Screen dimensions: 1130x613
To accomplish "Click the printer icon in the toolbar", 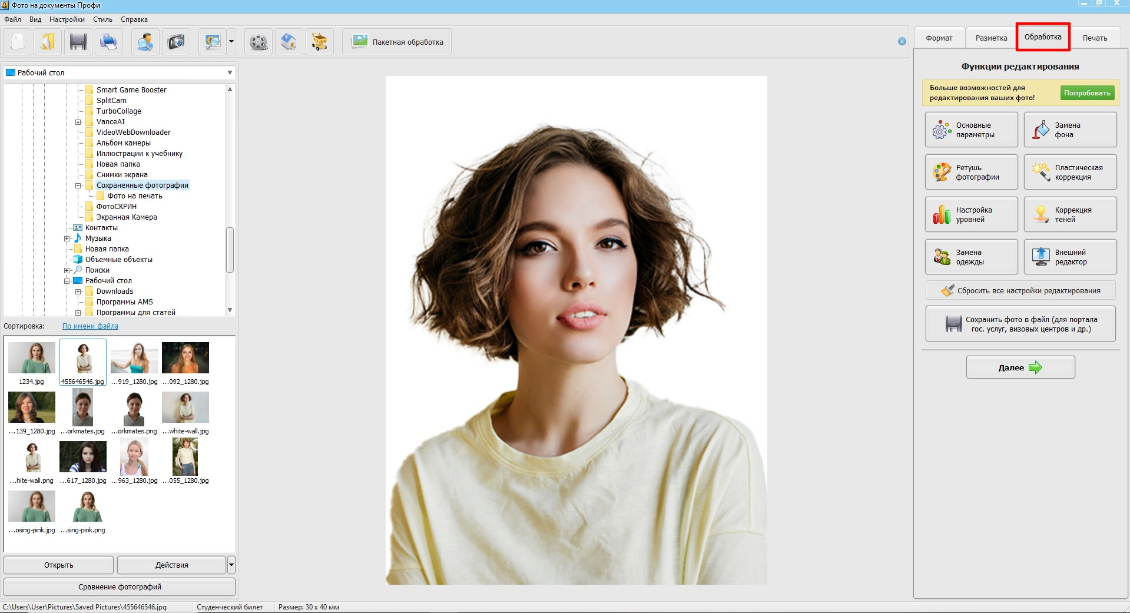I will click(108, 42).
